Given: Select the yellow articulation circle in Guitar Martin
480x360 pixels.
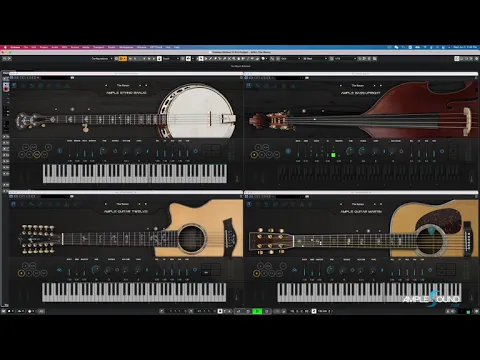Looking at the screenshot, I should tap(256, 273).
